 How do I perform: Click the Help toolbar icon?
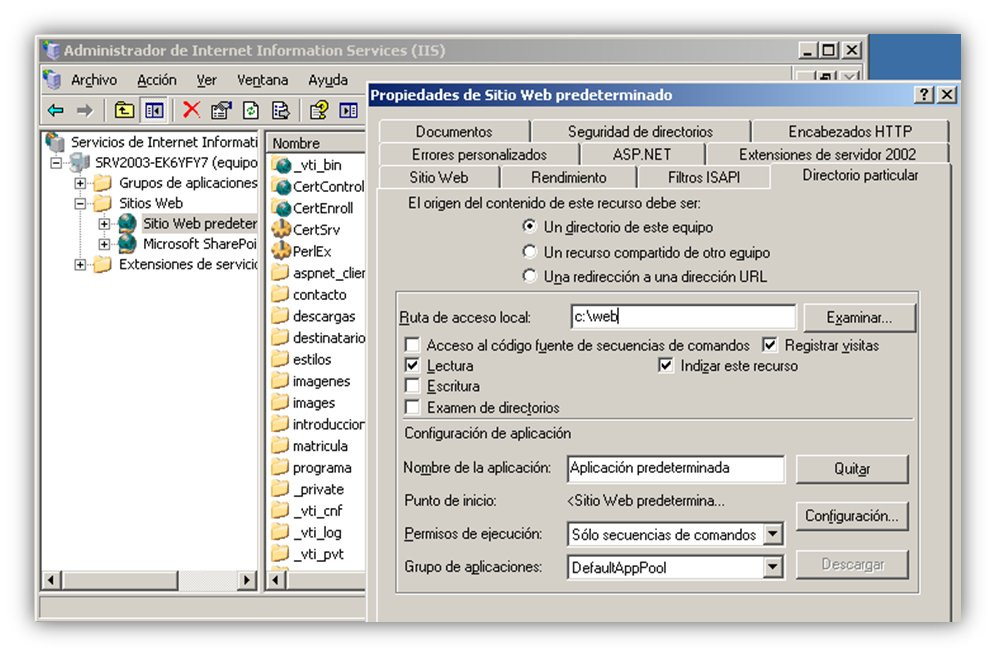coord(319,110)
